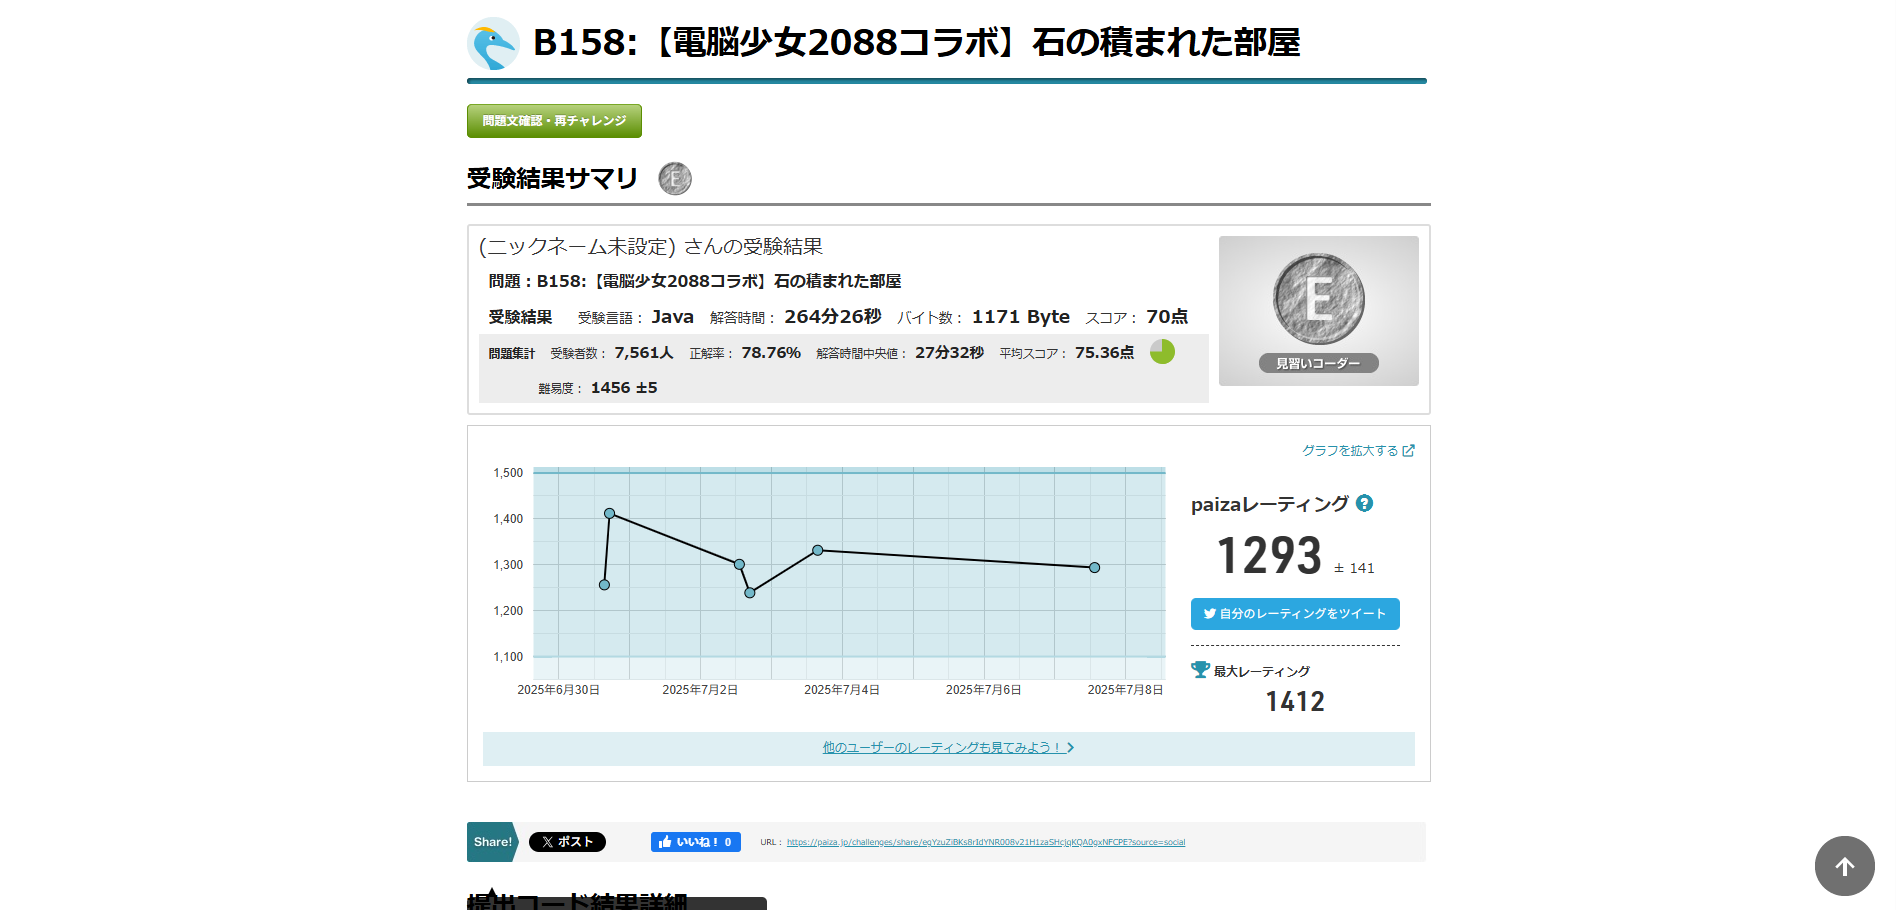Click the teal Share! label
1896x910 pixels.
[492, 842]
